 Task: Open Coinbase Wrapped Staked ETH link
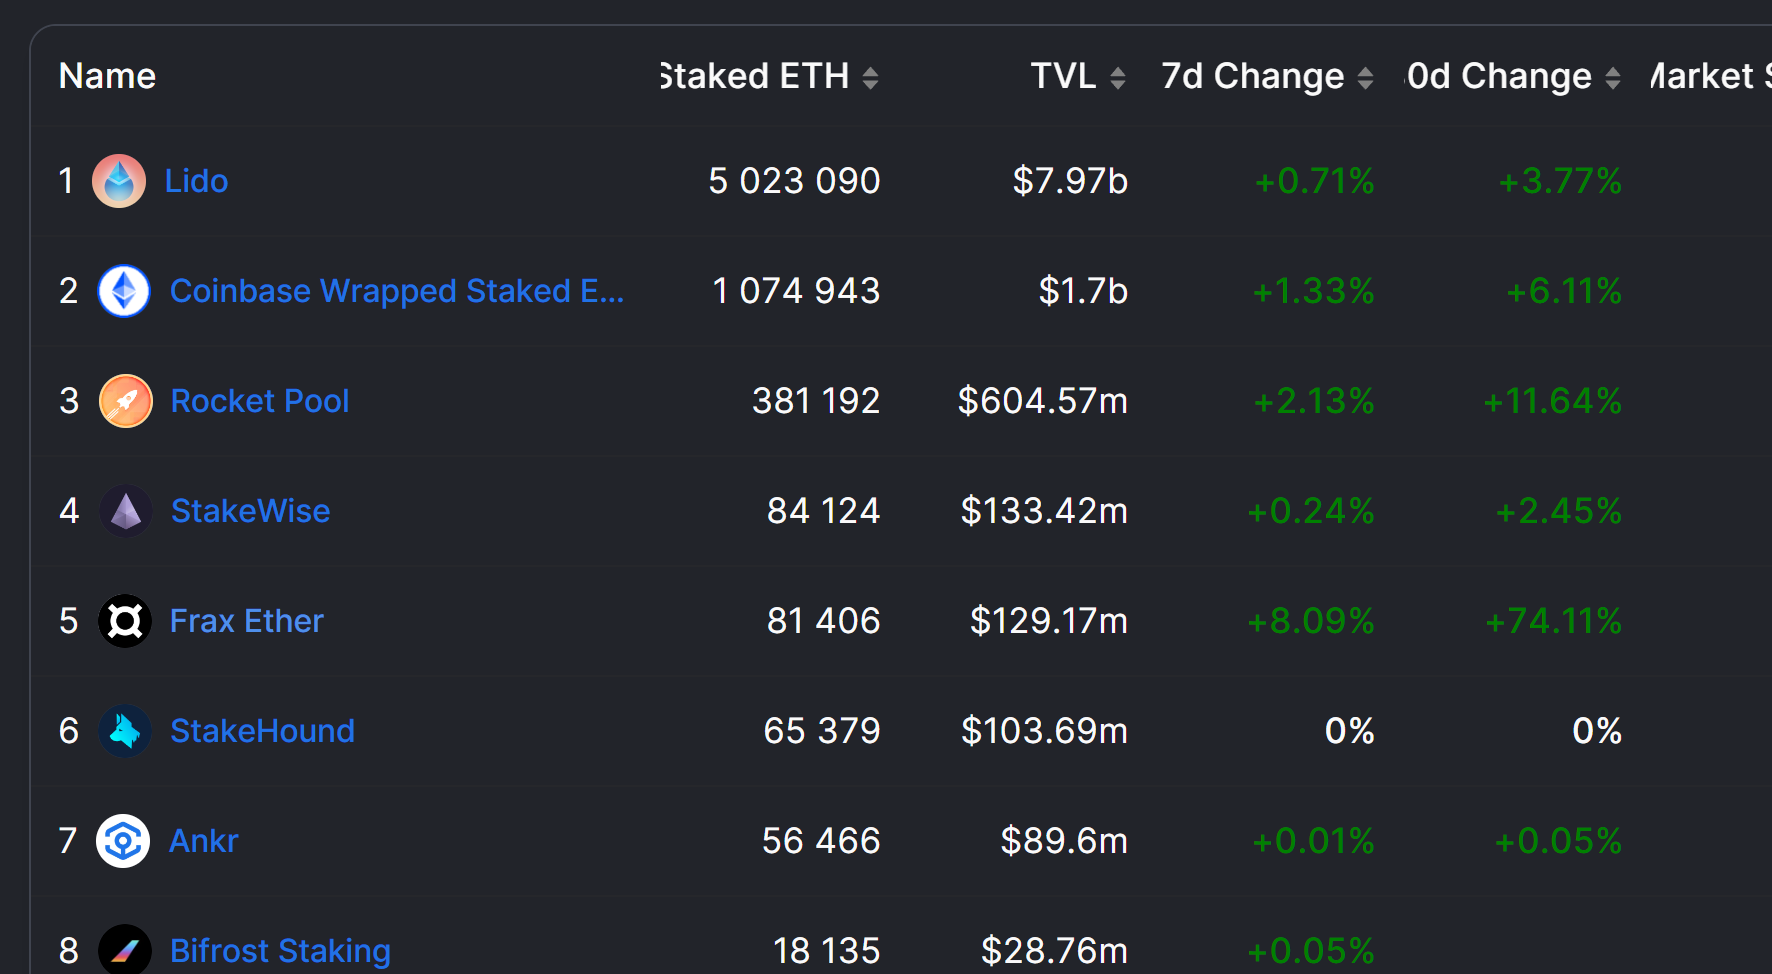(x=397, y=291)
